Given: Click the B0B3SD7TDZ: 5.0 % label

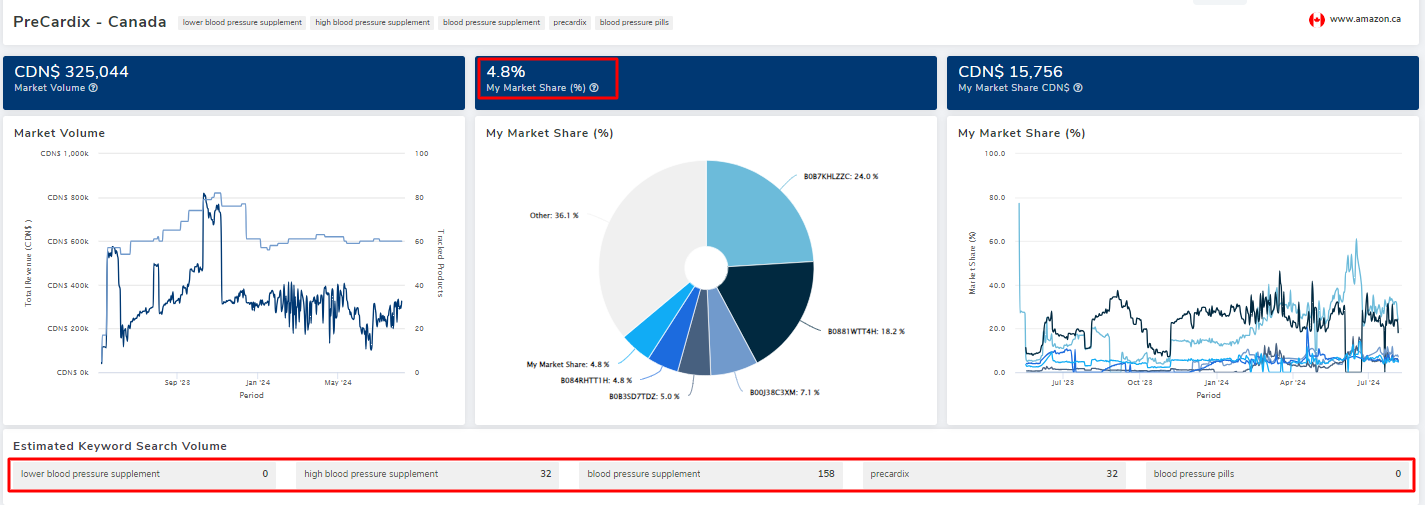Looking at the screenshot, I should [644, 396].
